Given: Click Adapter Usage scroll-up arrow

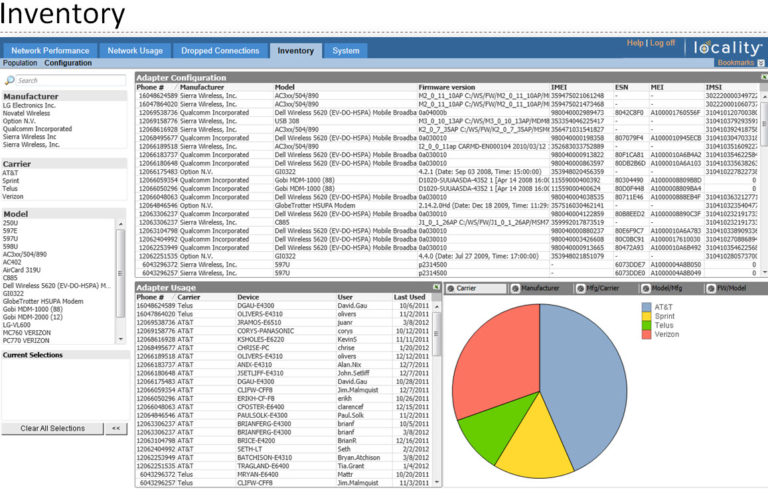Looking at the screenshot, I should [x=437, y=306].
